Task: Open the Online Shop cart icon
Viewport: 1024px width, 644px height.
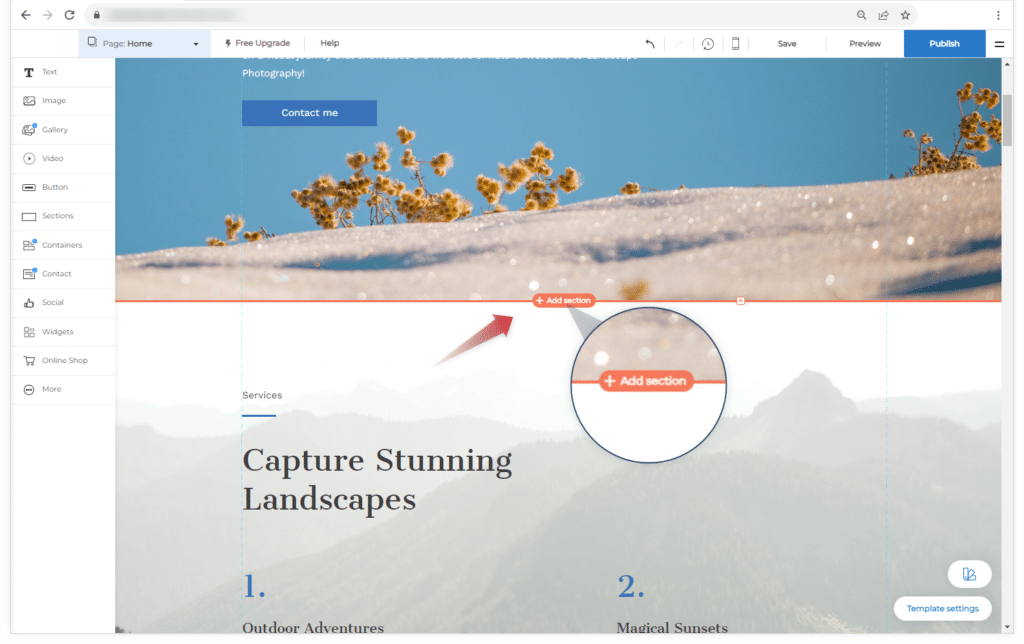Action: [x=29, y=361]
